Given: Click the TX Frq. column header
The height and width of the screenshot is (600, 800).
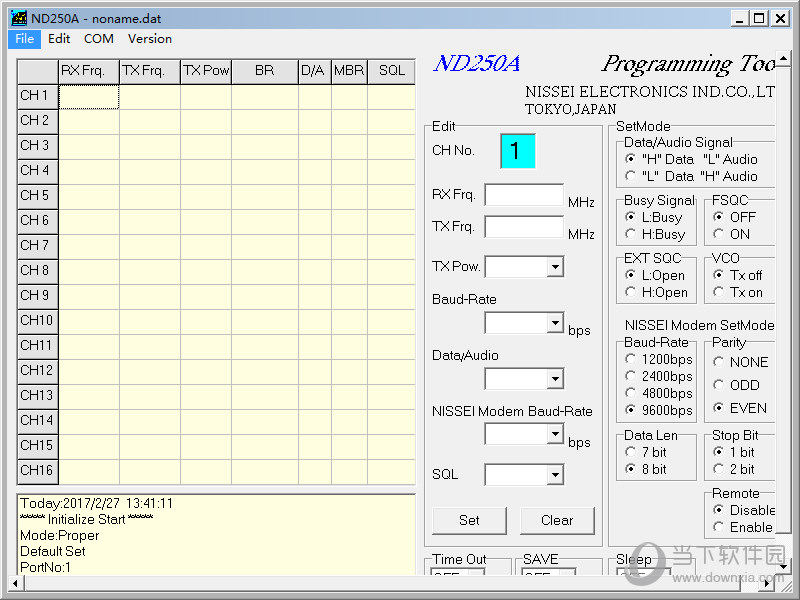Looking at the screenshot, I should point(150,71).
